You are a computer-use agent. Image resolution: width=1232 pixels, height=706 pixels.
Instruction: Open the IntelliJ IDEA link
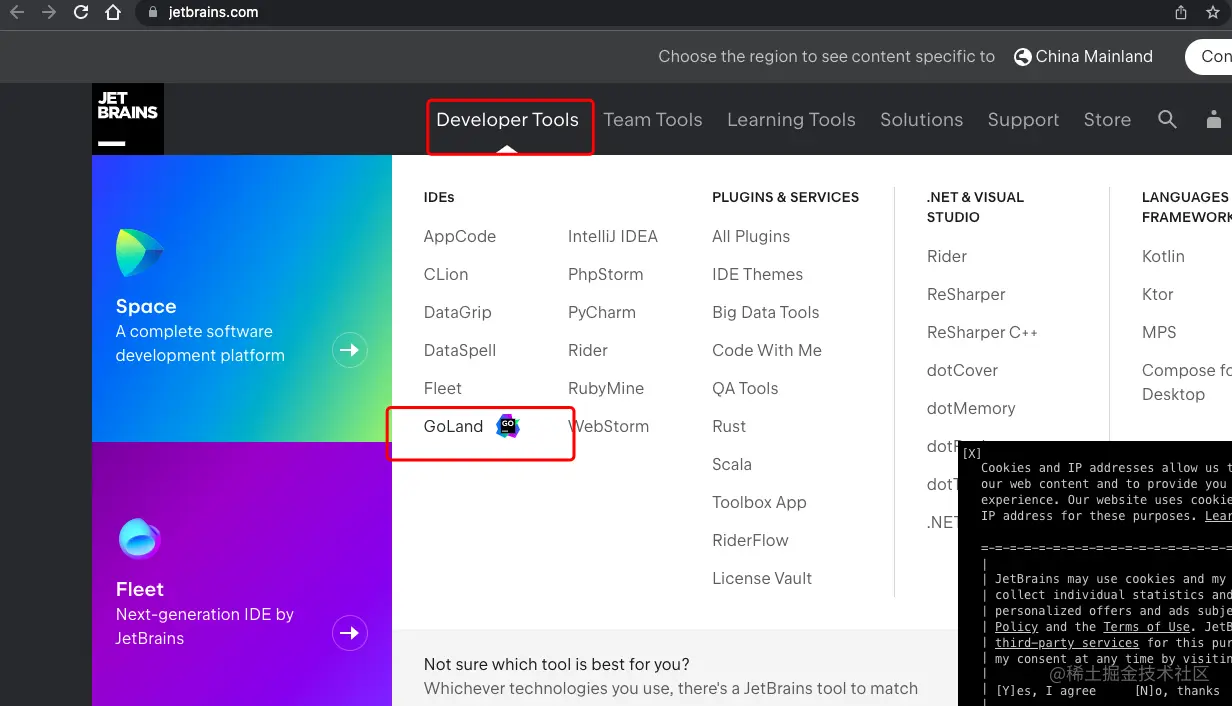click(x=613, y=236)
